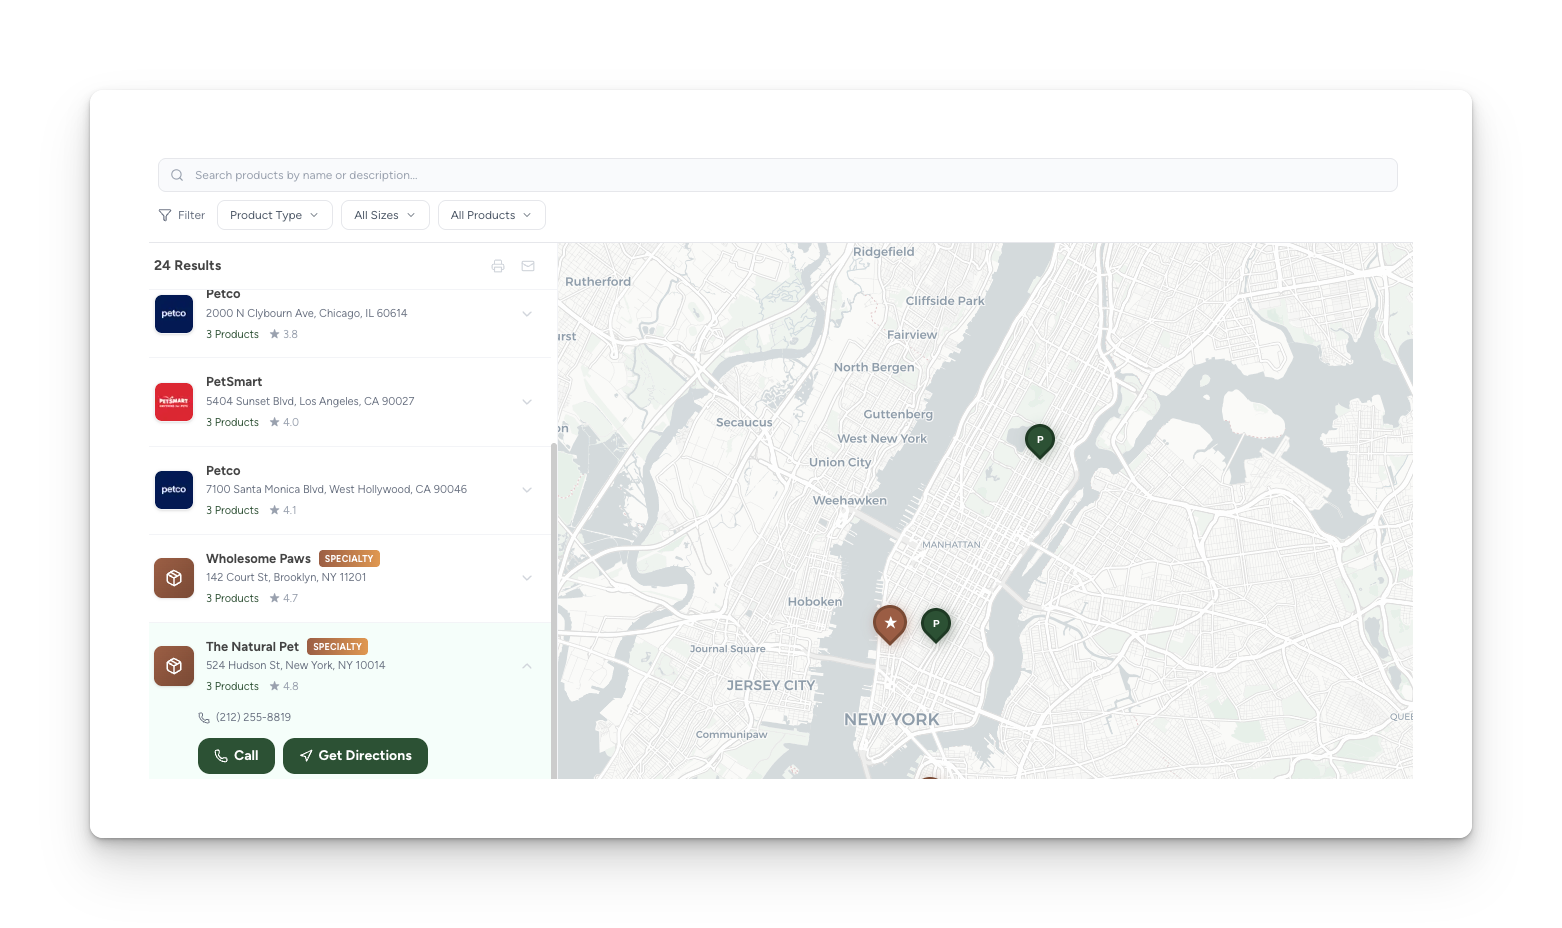Print the results list

[x=498, y=266]
